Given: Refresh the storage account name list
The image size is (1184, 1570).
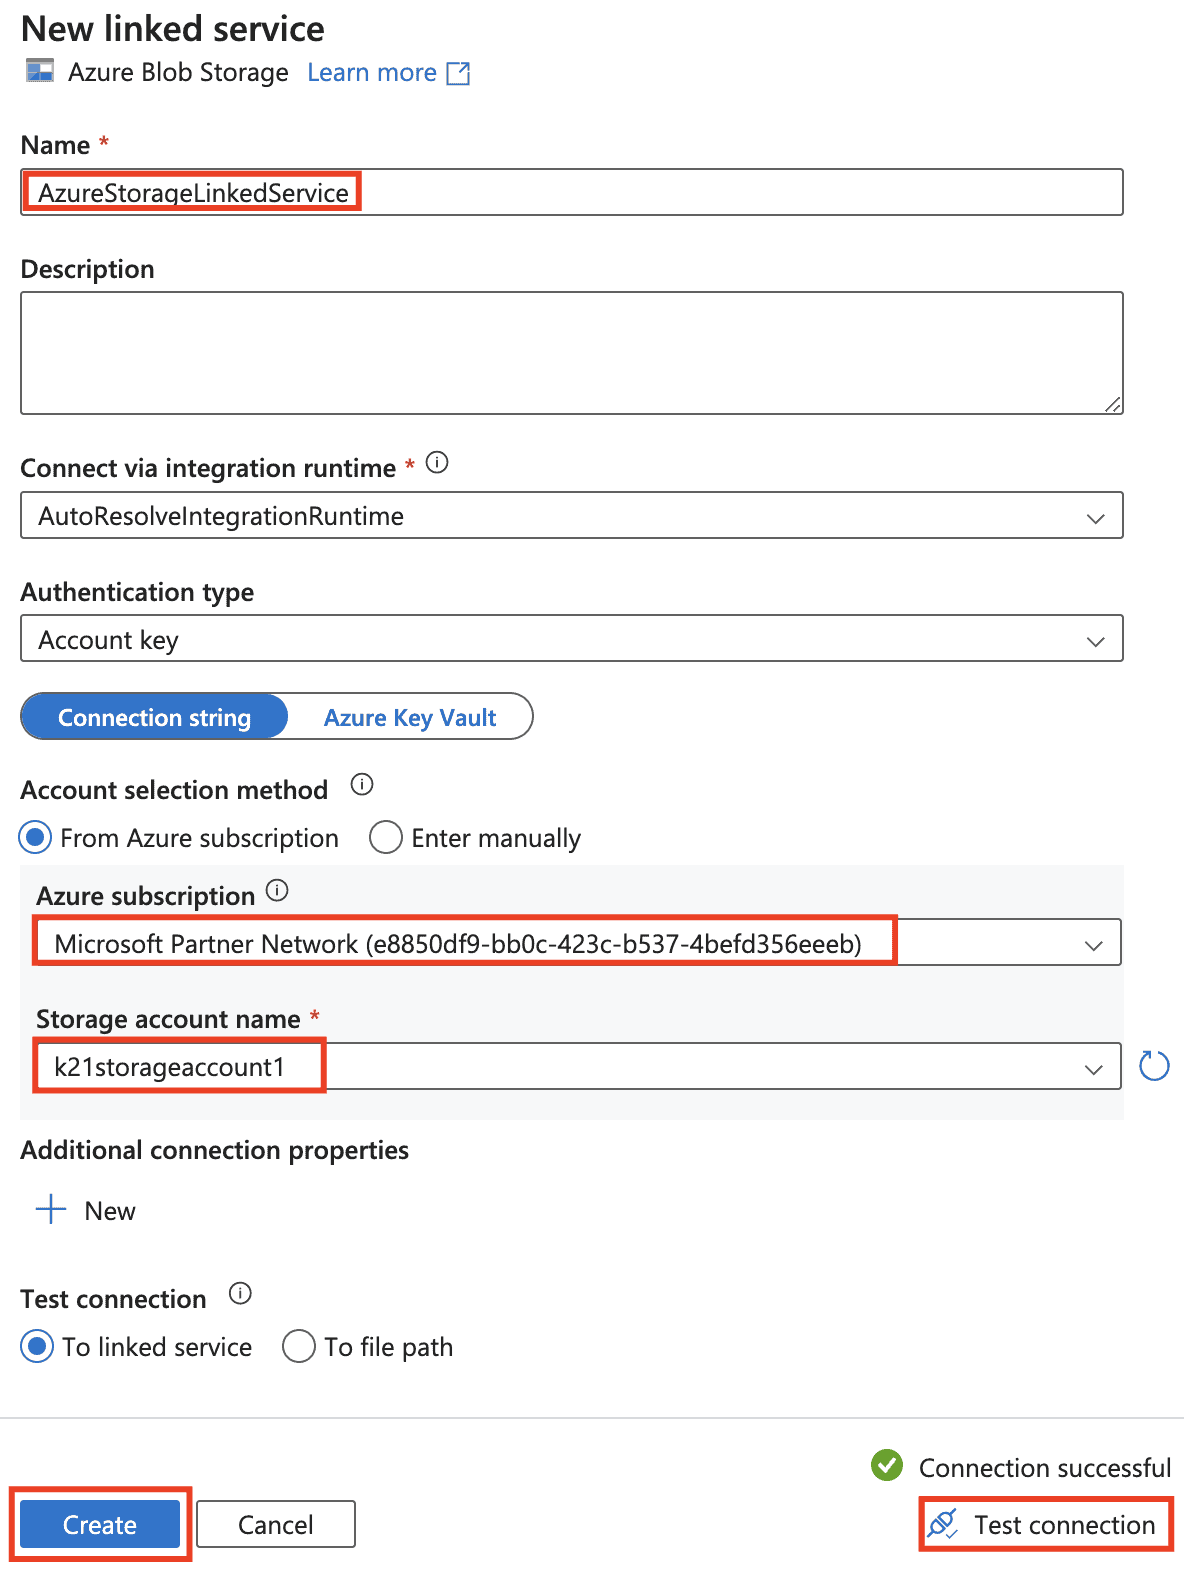Looking at the screenshot, I should point(1154,1066).
